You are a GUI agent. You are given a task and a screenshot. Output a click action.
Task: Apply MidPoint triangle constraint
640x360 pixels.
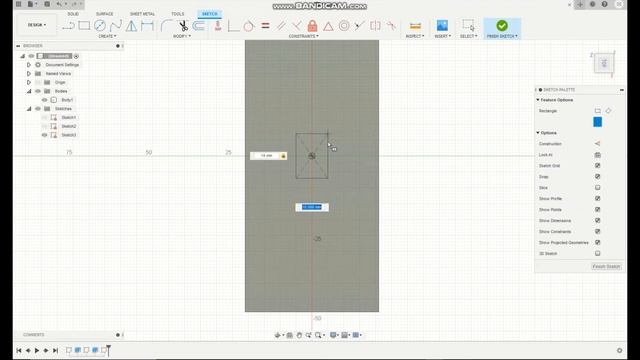tap(328, 26)
